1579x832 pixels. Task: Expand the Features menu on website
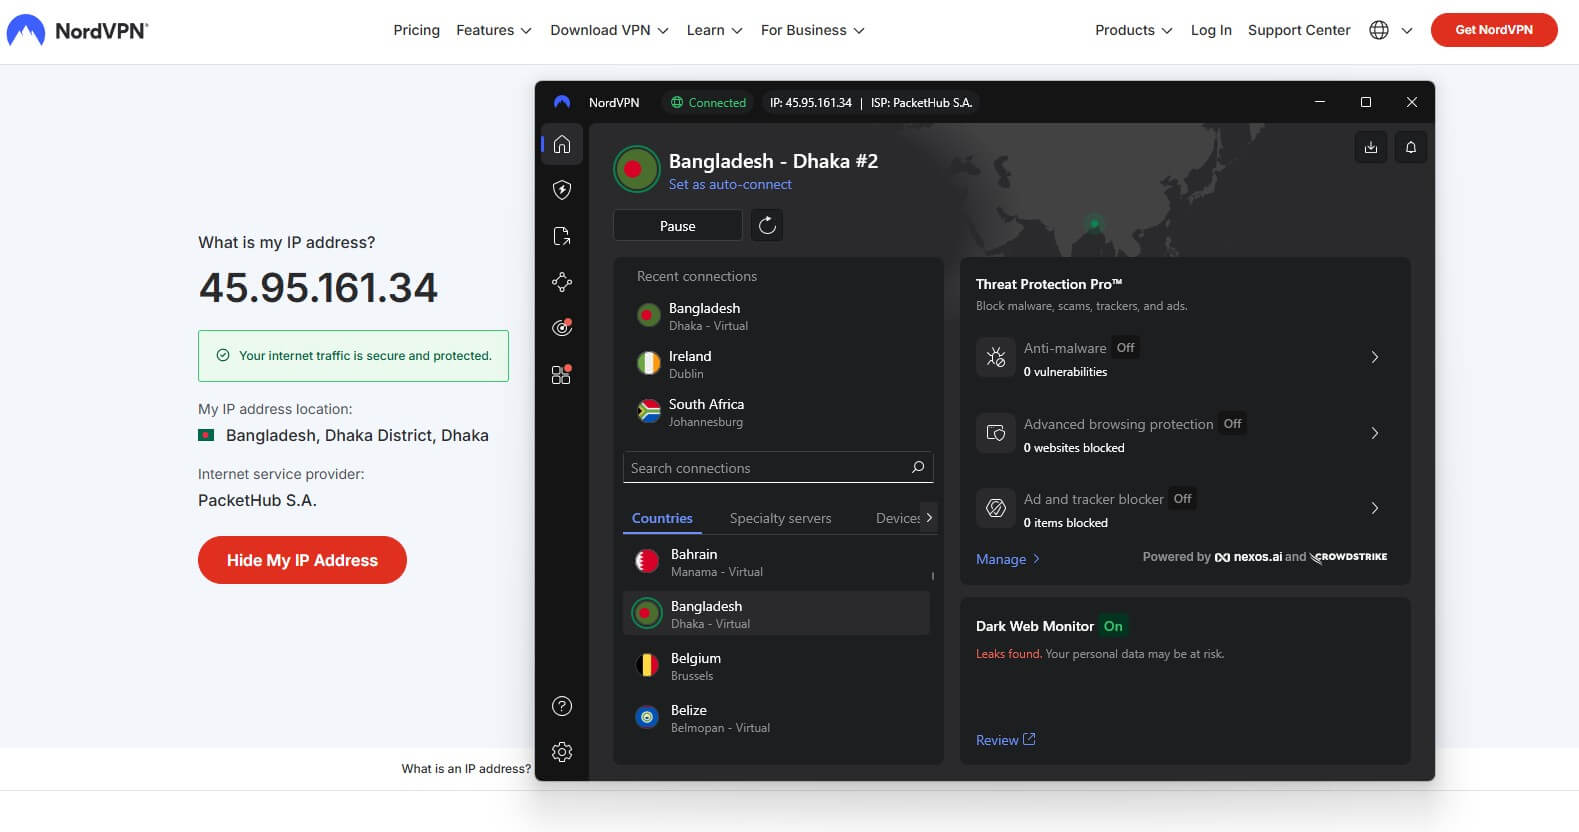(x=494, y=30)
